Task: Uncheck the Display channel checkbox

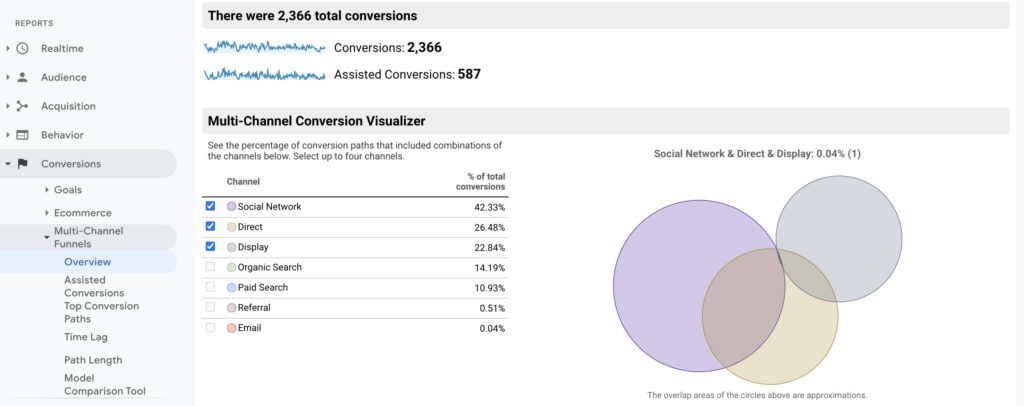Action: tap(210, 246)
